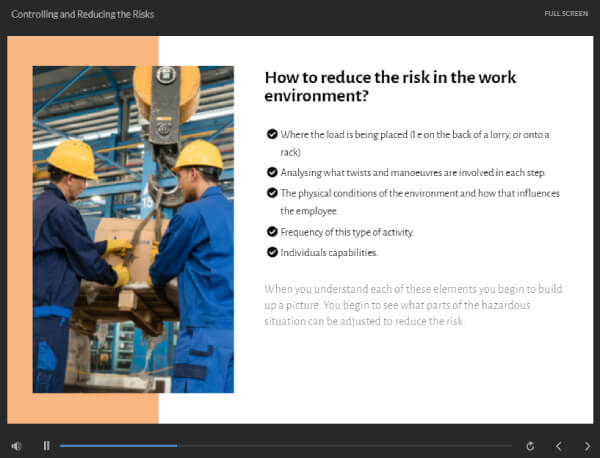Pause the slide playback
Viewport: 600px width, 458px height.
tap(46, 445)
